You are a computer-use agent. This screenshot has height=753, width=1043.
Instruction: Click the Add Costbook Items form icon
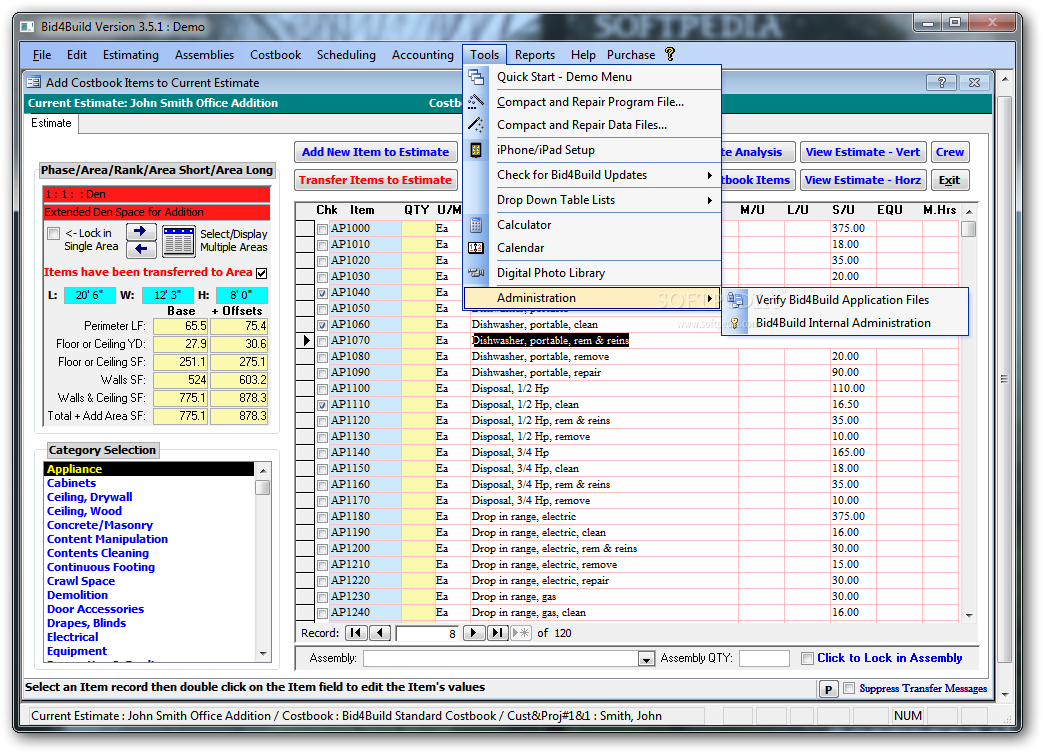33,82
